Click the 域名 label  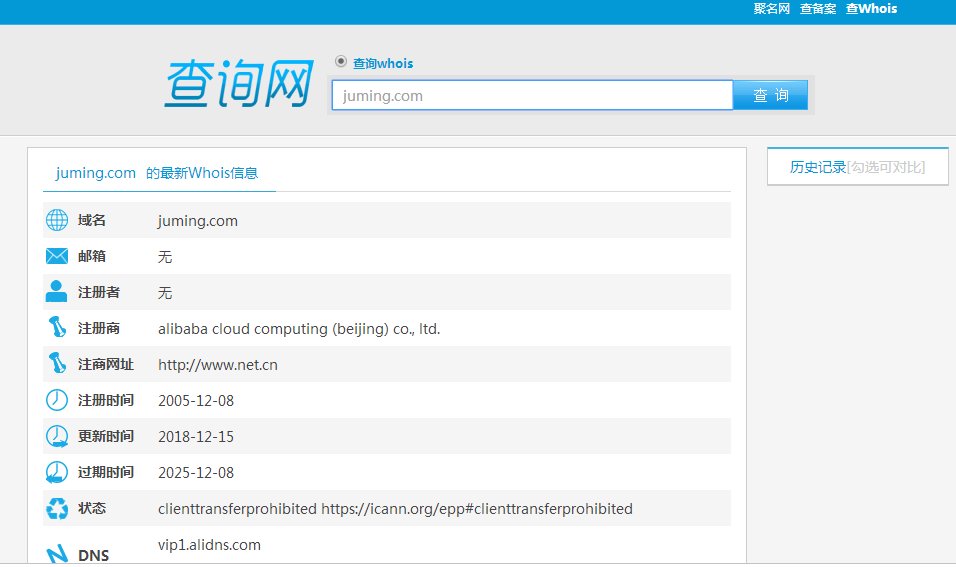[91, 220]
